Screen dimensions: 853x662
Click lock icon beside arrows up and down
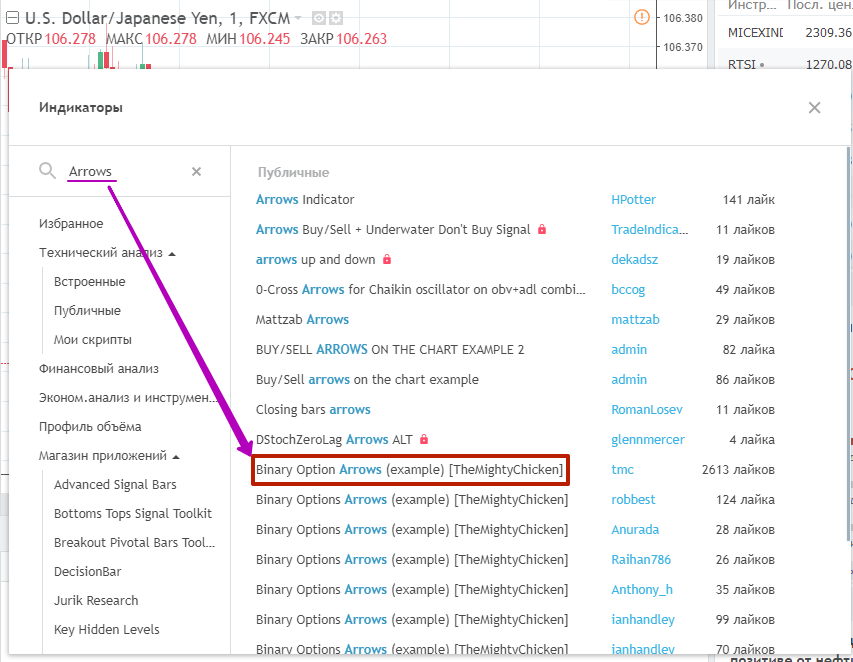386,260
